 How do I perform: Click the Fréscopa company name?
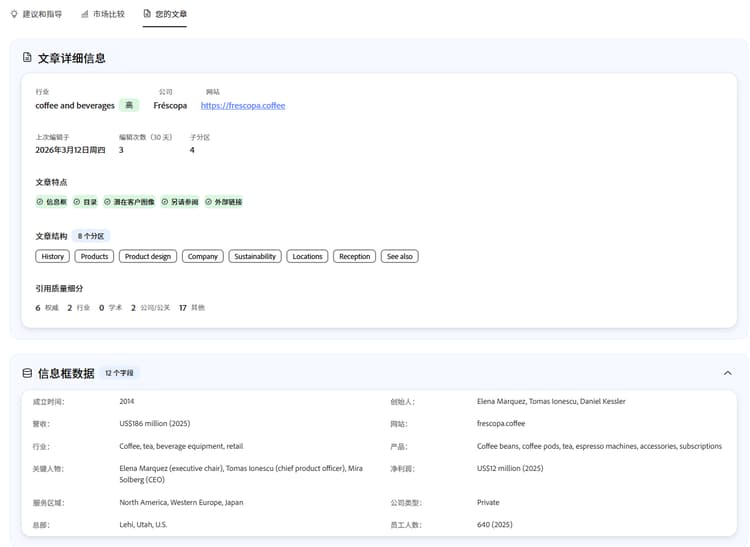coord(170,105)
